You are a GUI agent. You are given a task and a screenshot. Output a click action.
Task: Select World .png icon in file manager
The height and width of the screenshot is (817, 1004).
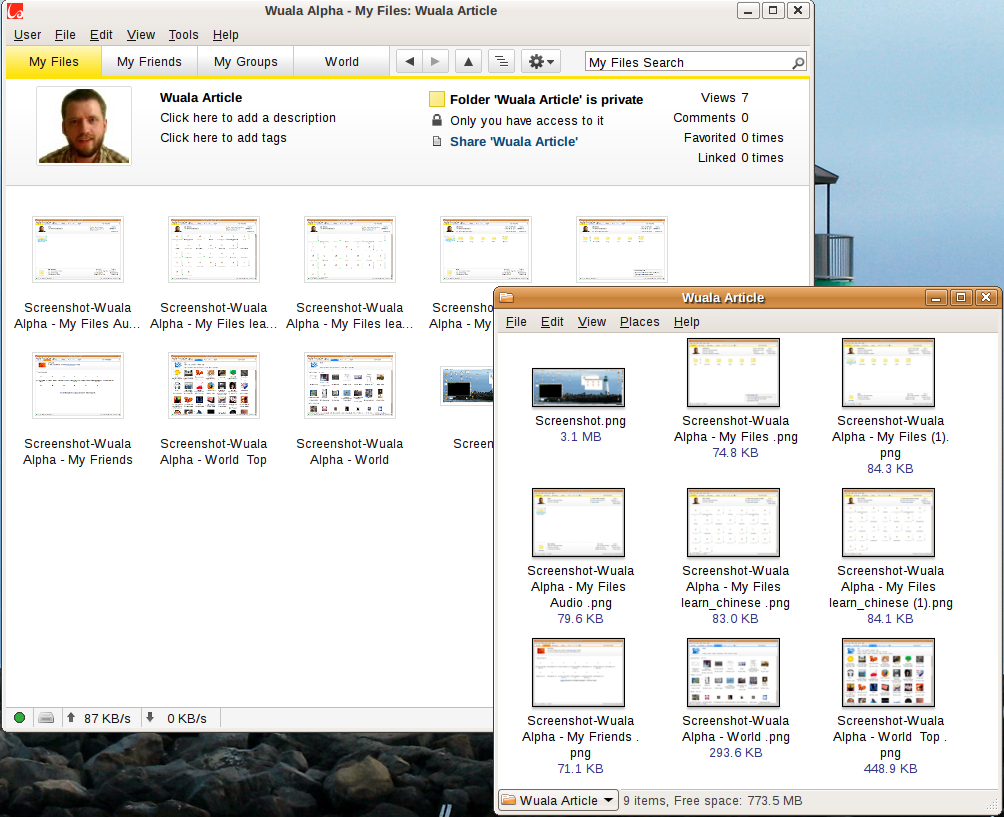coord(733,672)
